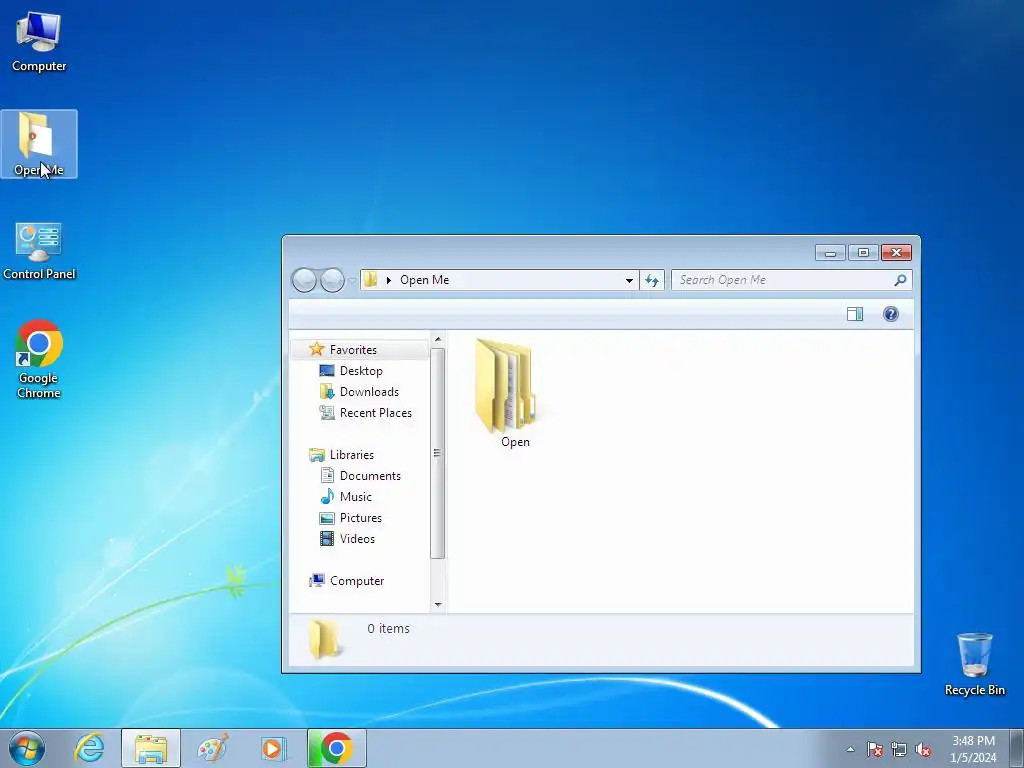The height and width of the screenshot is (768, 1024).
Task: Click the Action Center flag icon
Action: [x=875, y=749]
